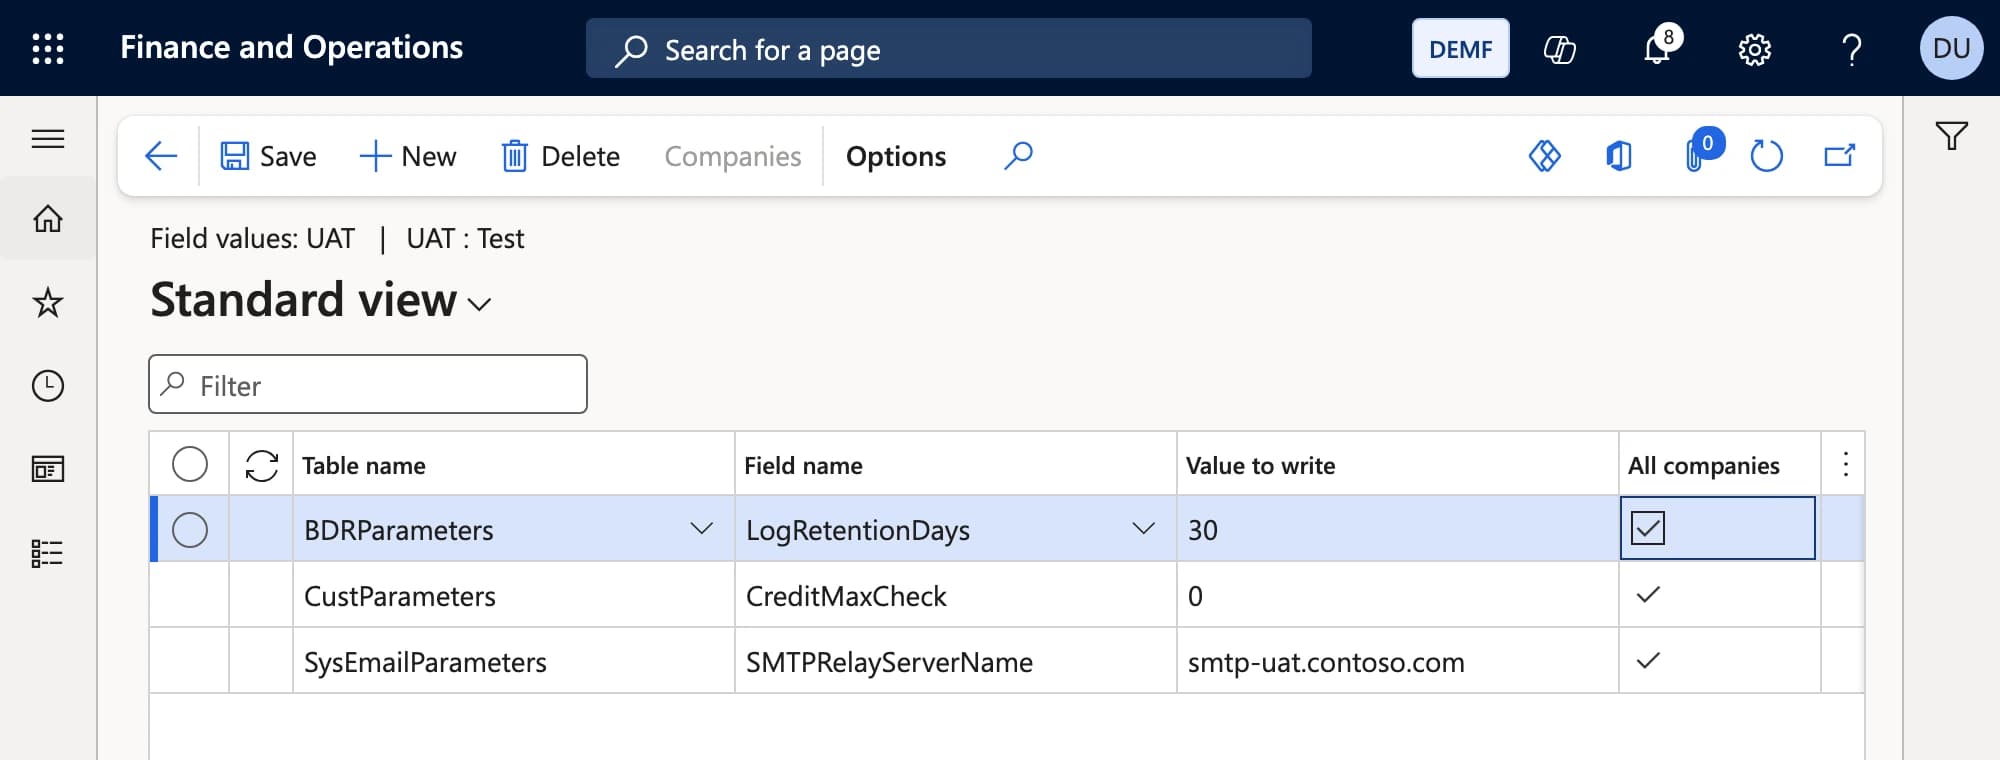The width and height of the screenshot is (2000, 760).
Task: Click the action pane search magnifier
Action: coord(1018,155)
